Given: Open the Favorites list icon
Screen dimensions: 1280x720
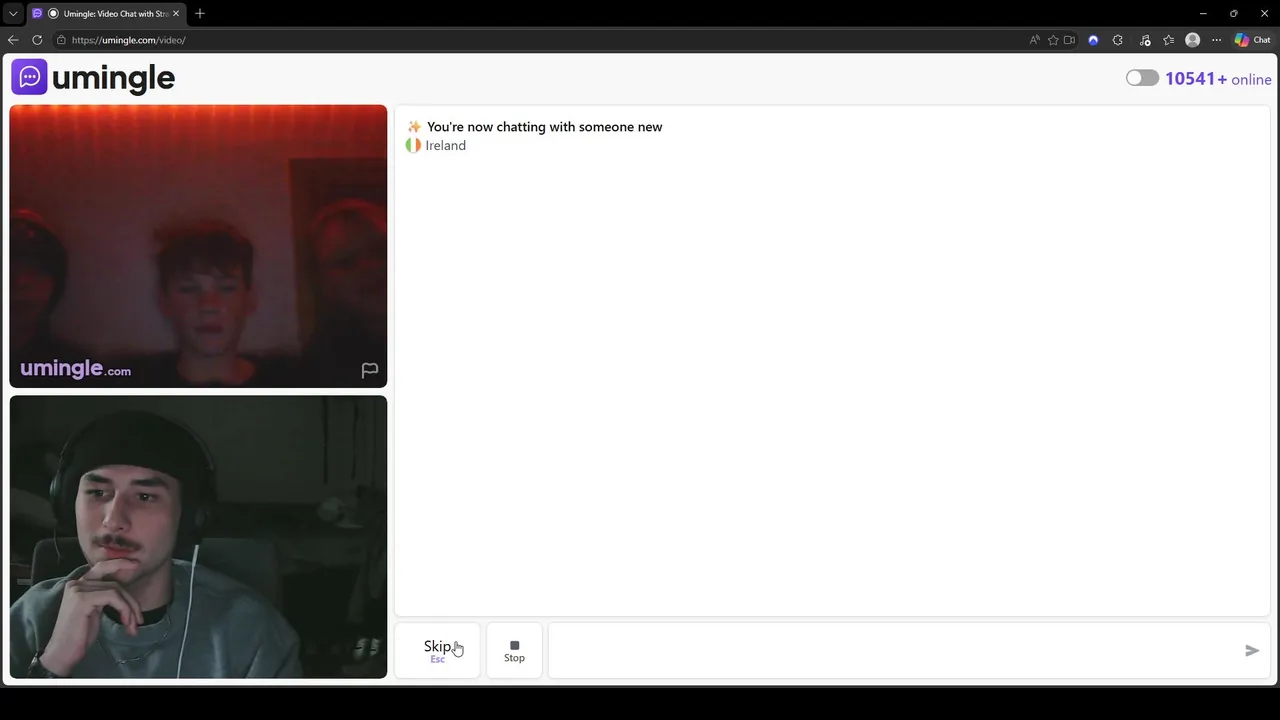Looking at the screenshot, I should (x=1168, y=40).
